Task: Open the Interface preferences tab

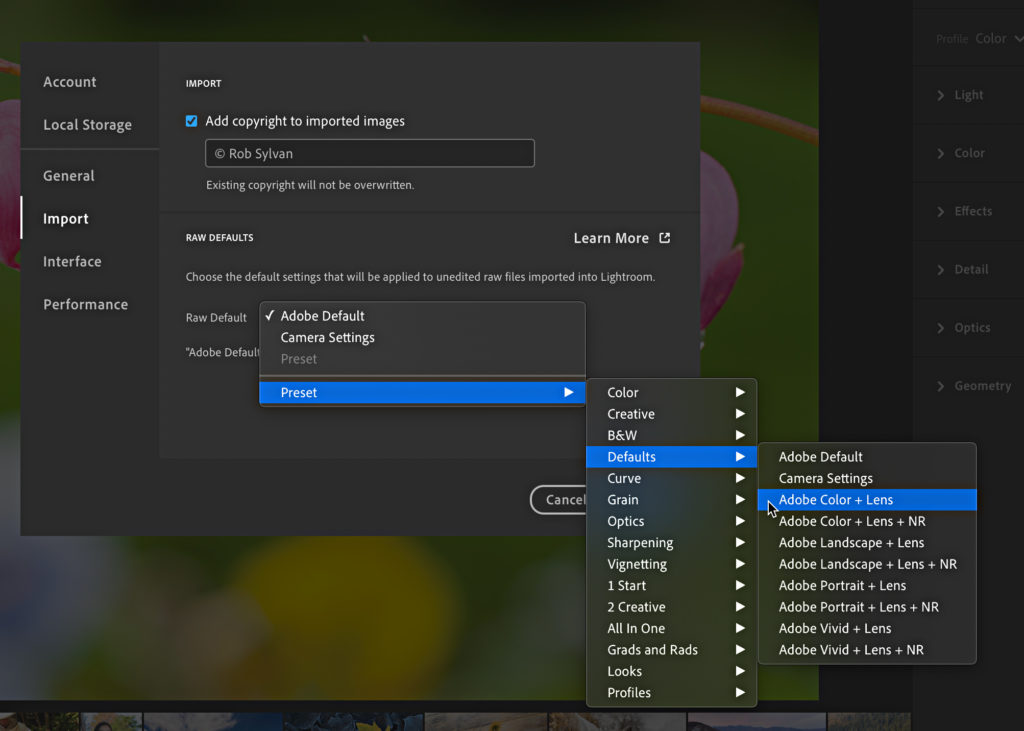Action: pos(72,261)
